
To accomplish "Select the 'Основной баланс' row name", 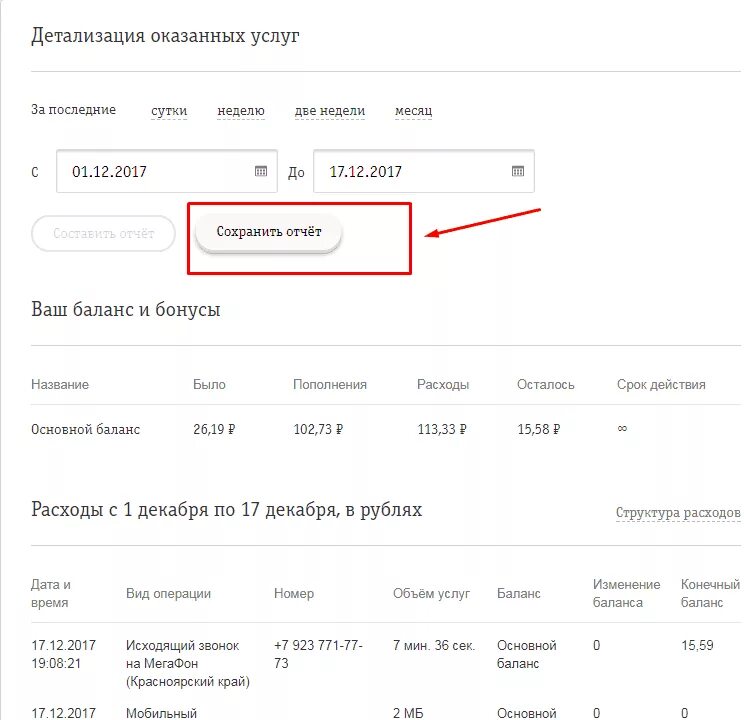I will [85, 430].
